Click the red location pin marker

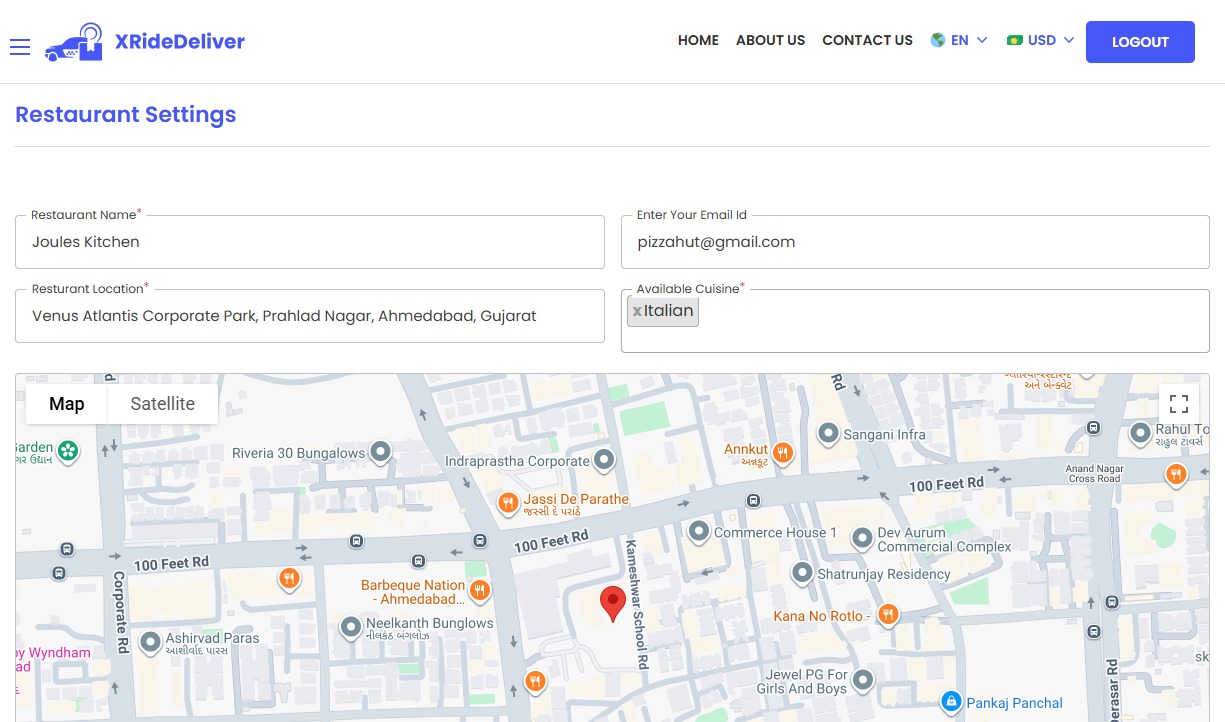point(613,600)
